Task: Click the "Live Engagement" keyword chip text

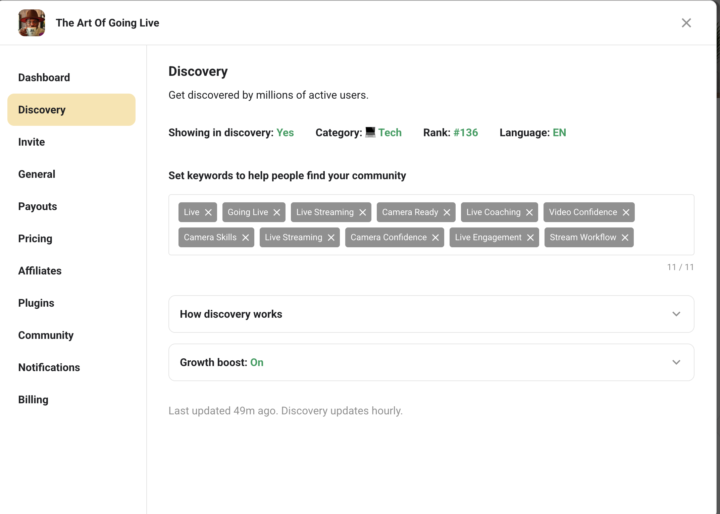Action: [x=488, y=237]
